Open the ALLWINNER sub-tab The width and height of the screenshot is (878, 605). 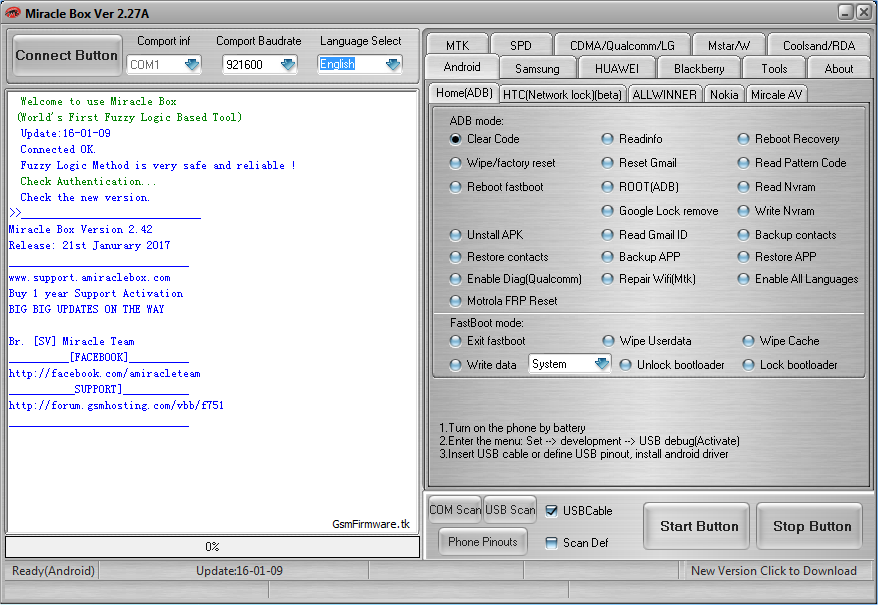(x=664, y=95)
